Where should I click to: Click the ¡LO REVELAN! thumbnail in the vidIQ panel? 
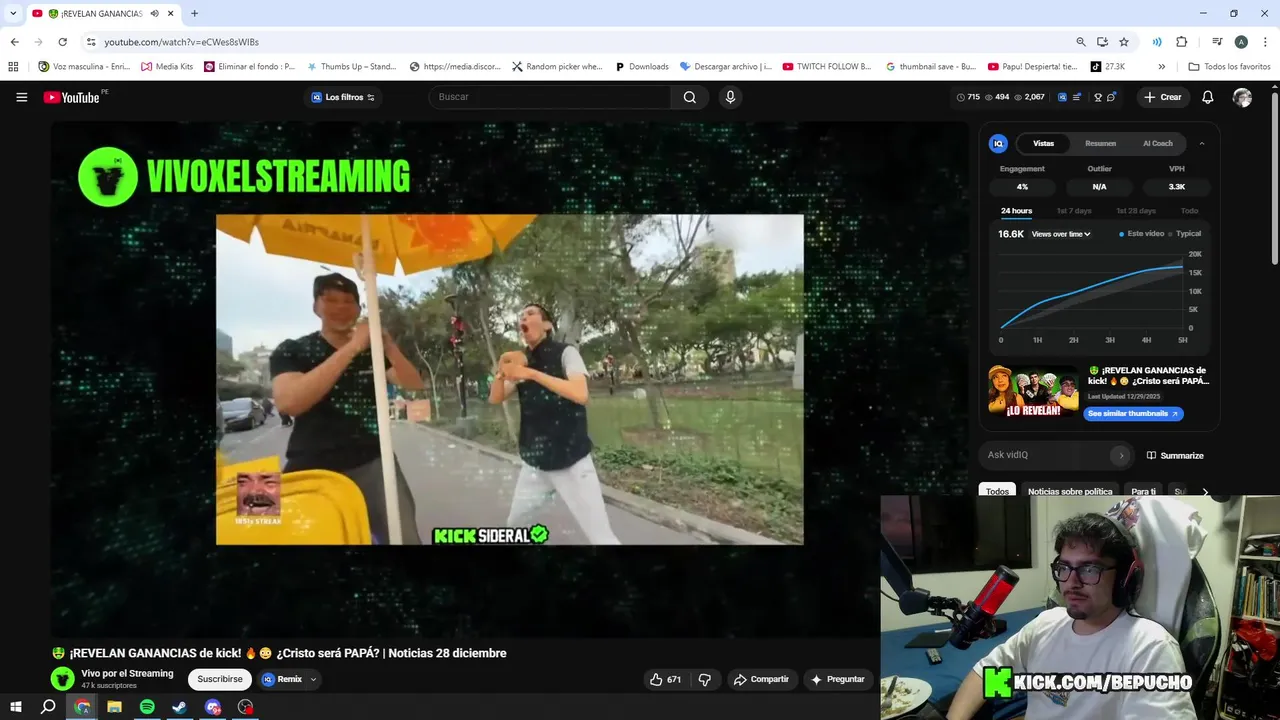1033,391
